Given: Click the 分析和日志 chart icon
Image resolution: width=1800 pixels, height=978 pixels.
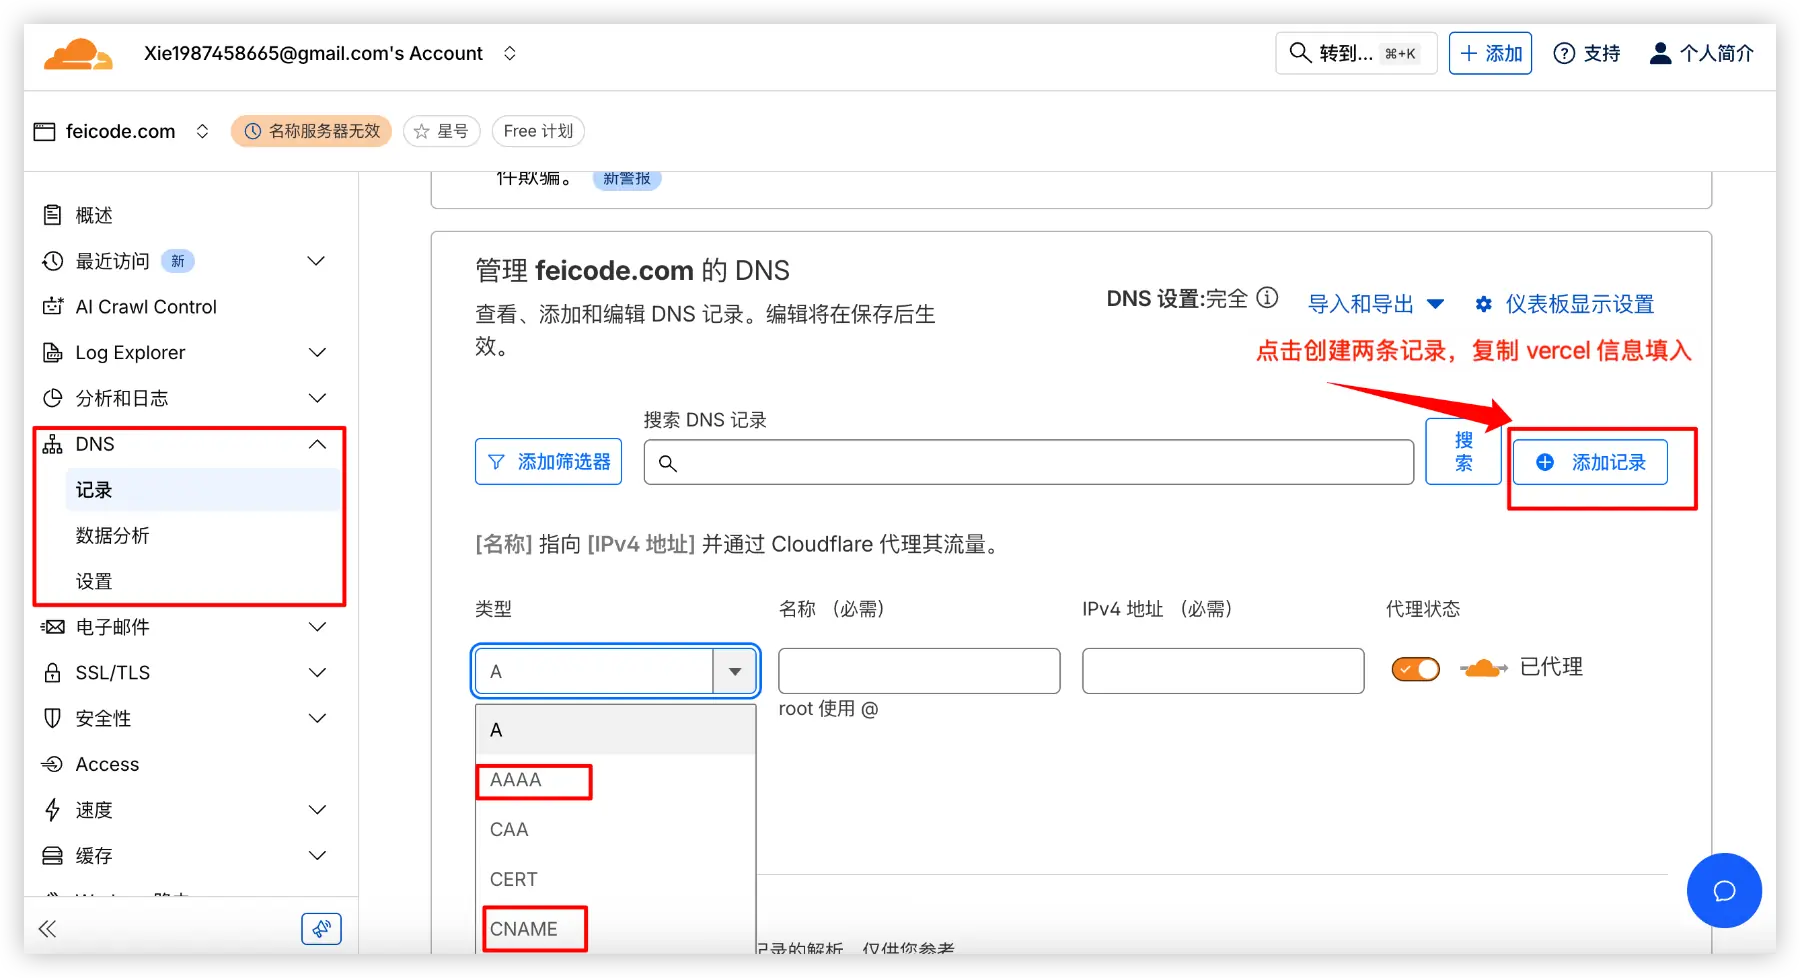Looking at the screenshot, I should pyautogui.click(x=53, y=398).
